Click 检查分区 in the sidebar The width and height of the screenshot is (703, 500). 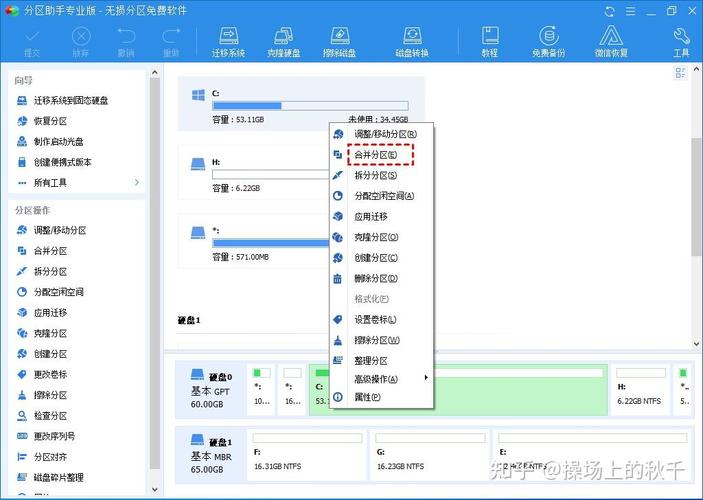click(50, 415)
